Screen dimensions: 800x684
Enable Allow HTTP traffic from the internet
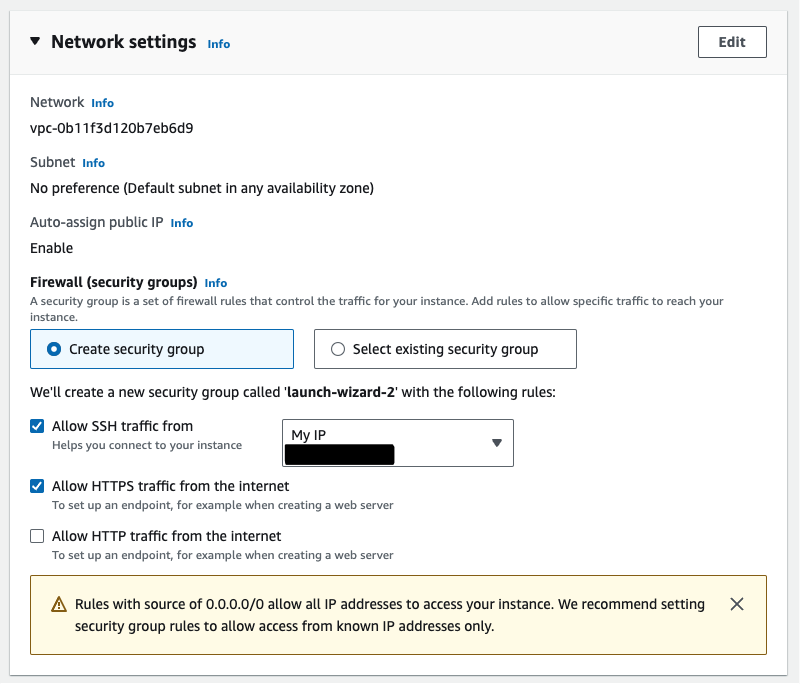click(37, 536)
